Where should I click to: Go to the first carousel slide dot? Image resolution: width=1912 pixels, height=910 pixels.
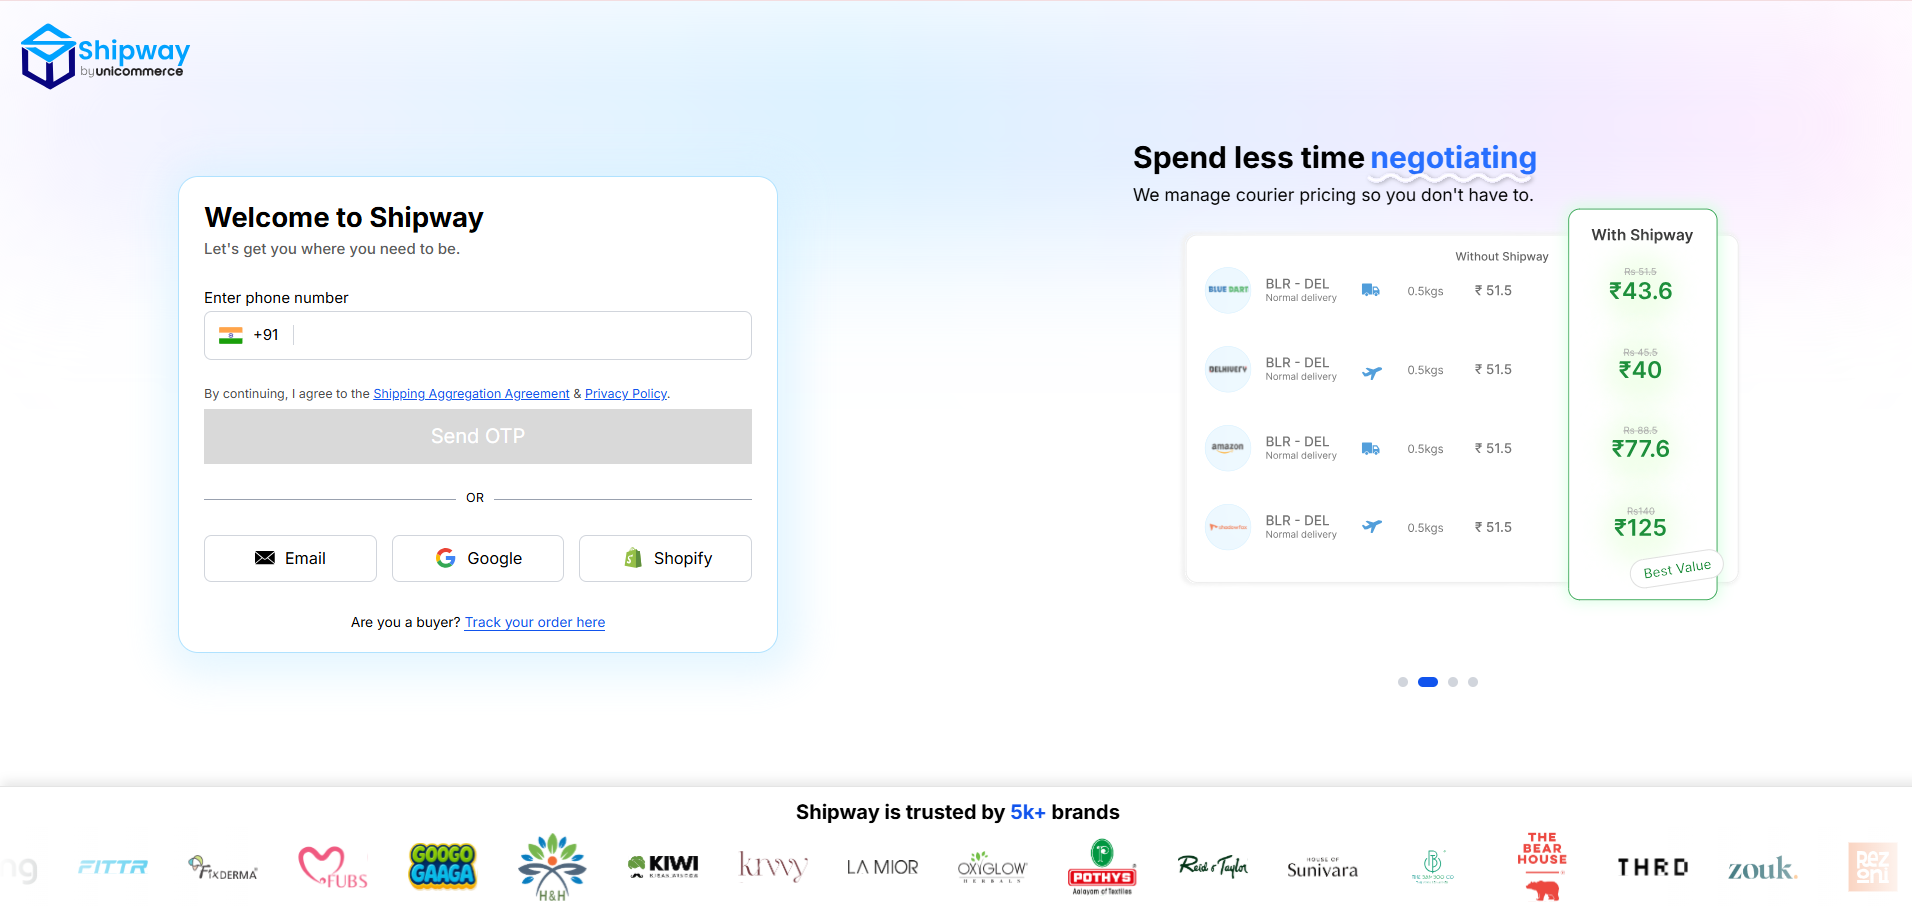[1403, 682]
